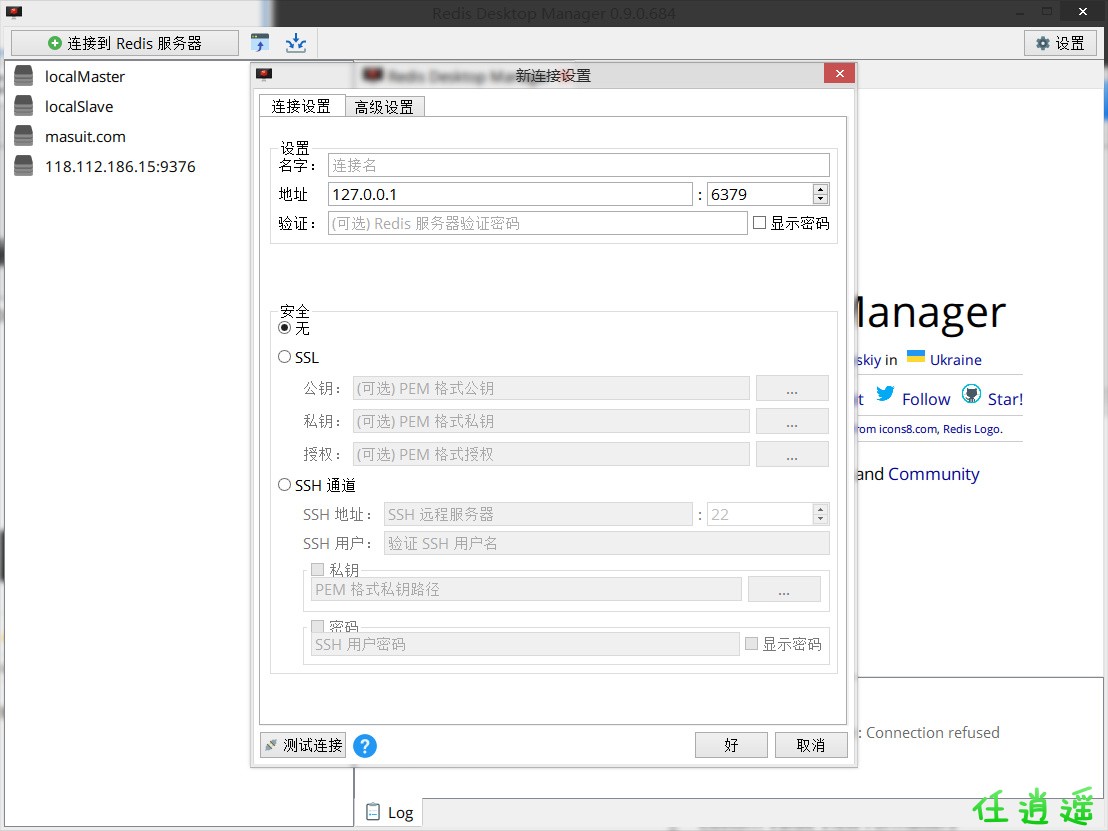Click the dialog title bar app icon
Viewport: 1108px width, 831px height.
coord(264,74)
